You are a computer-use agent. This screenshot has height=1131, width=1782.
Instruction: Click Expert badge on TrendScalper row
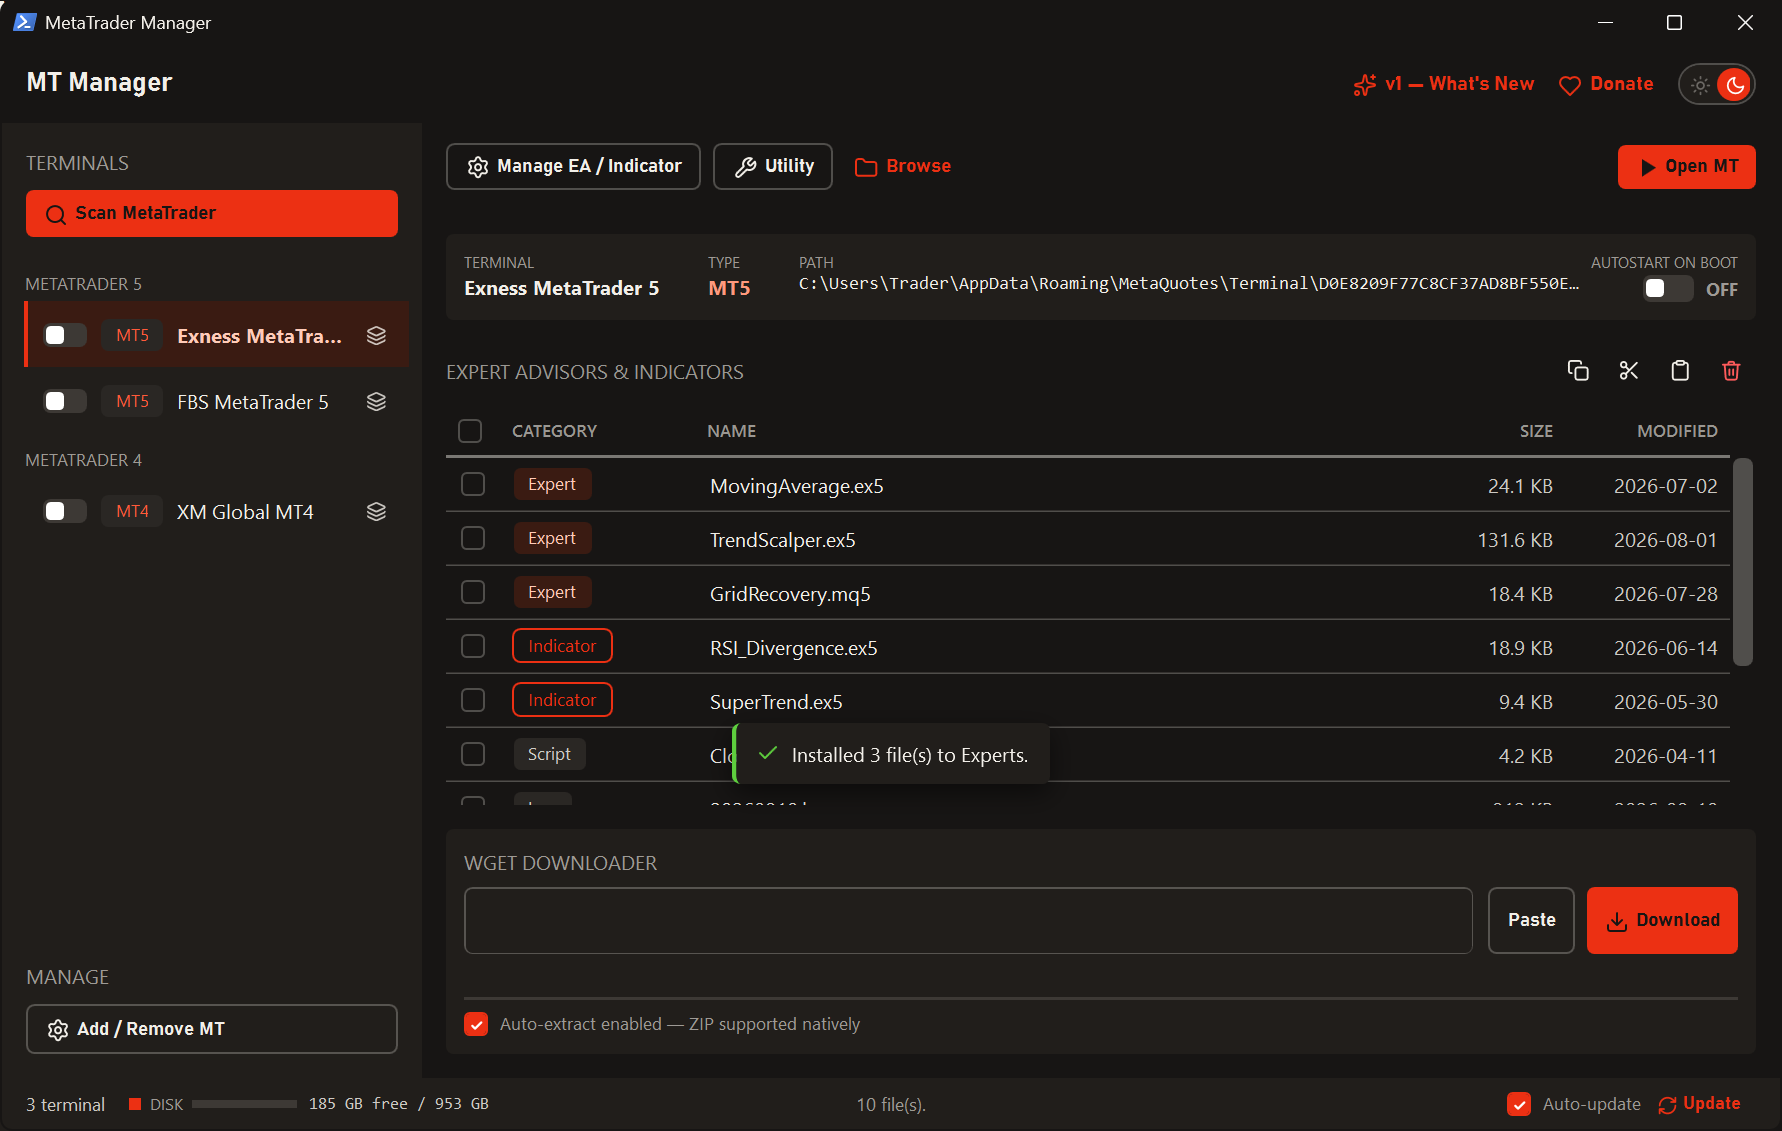552,538
